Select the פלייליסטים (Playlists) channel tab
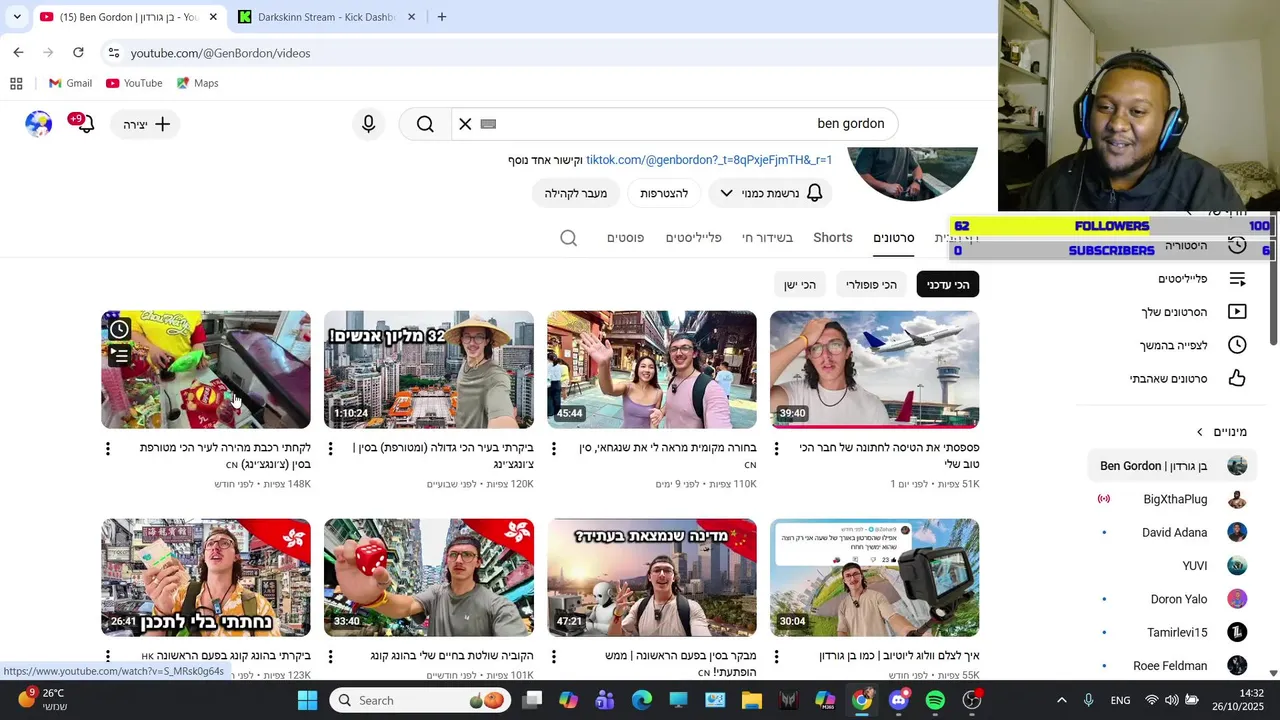 pyautogui.click(x=694, y=238)
